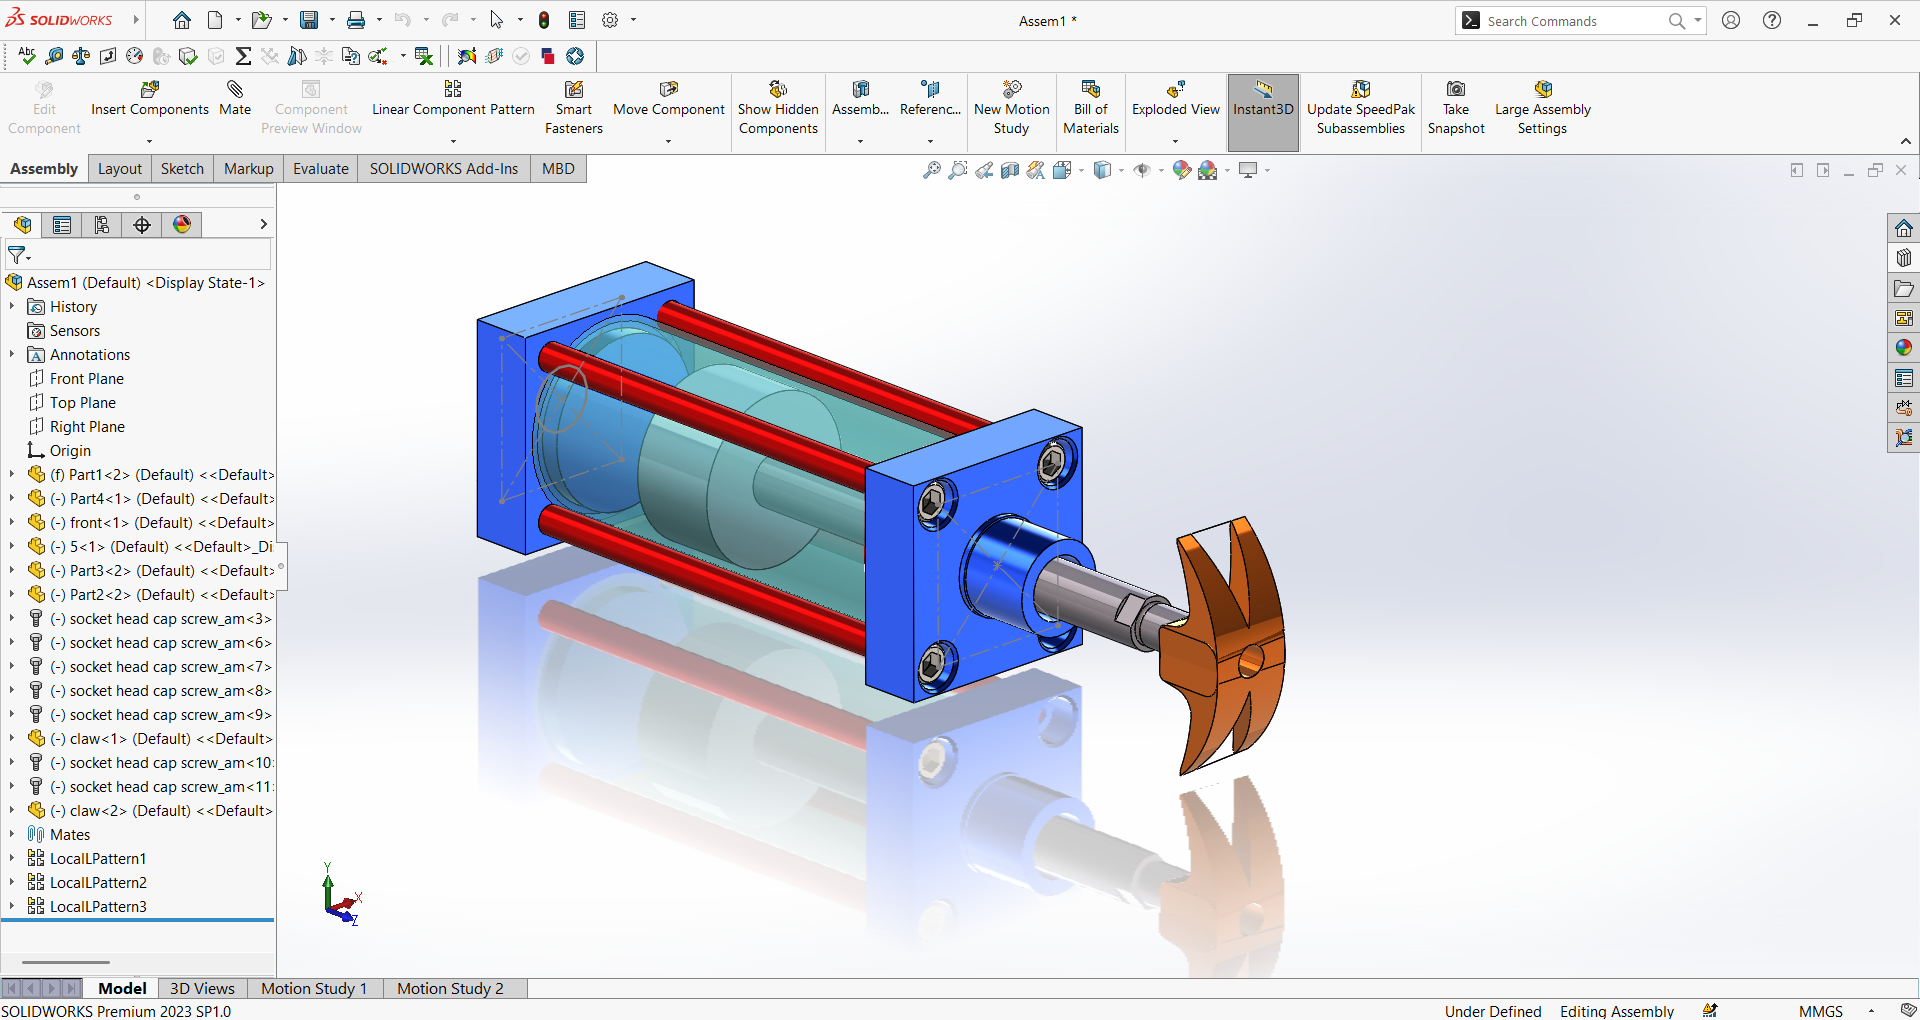The height and width of the screenshot is (1020, 1920).
Task: Select Part4<1> component
Action: [150, 499]
